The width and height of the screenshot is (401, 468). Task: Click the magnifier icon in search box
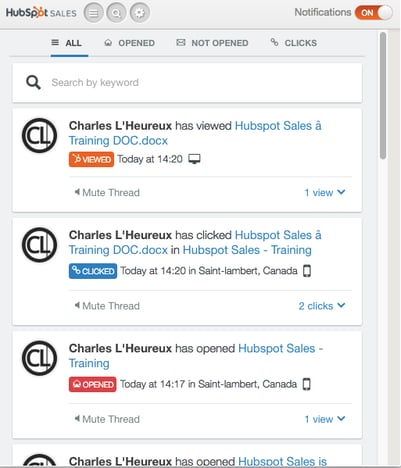click(x=33, y=82)
